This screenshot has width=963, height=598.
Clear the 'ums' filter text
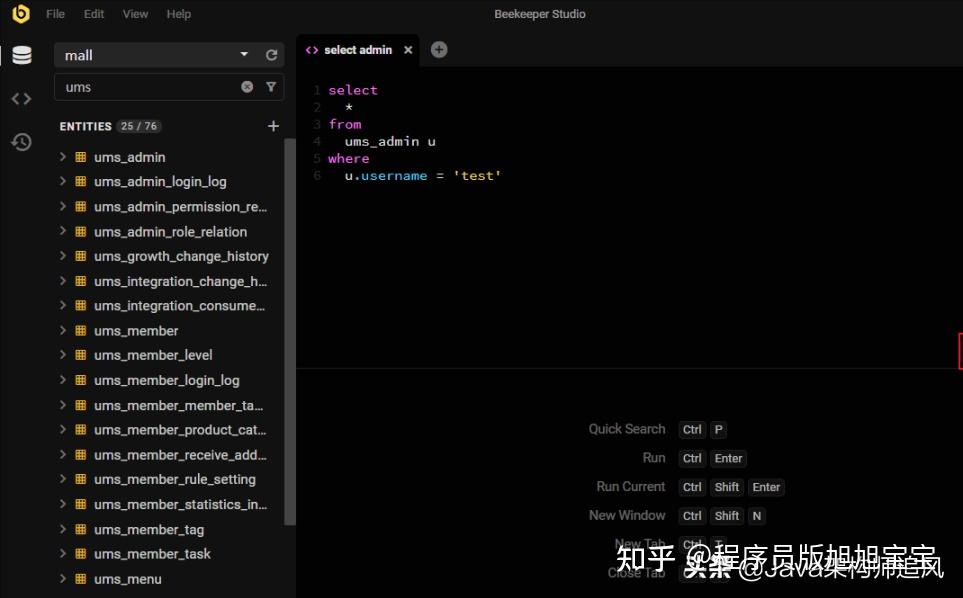click(247, 87)
